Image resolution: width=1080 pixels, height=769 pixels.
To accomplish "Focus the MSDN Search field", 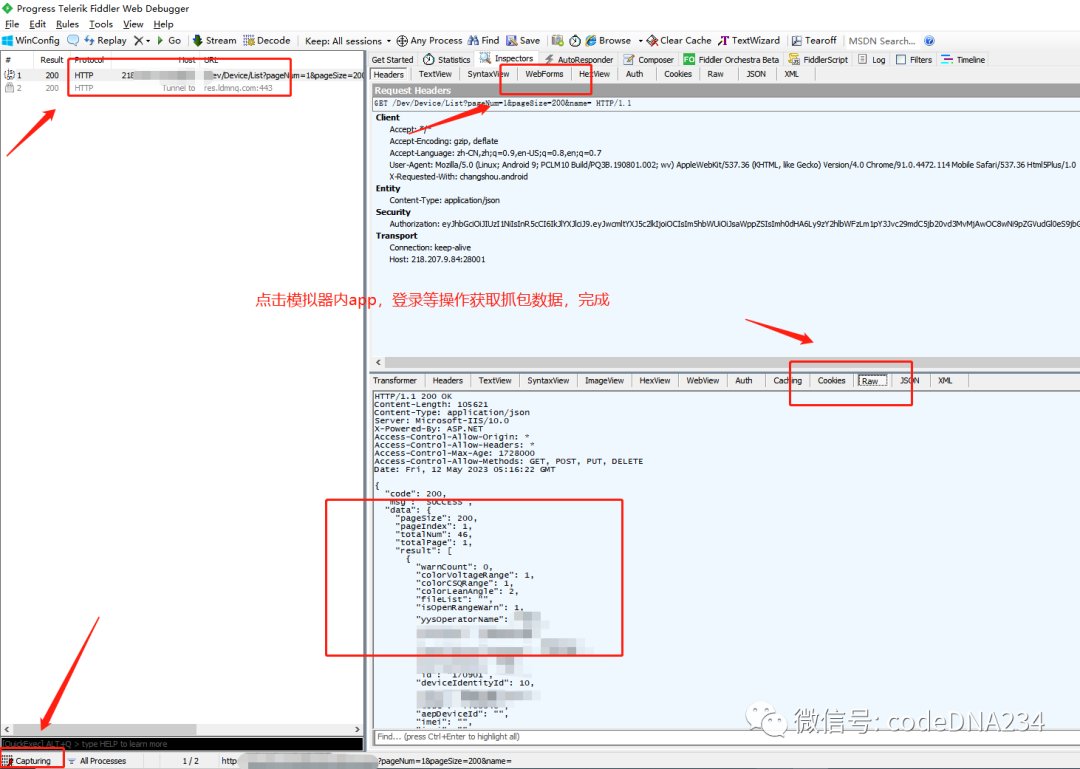I will point(882,41).
